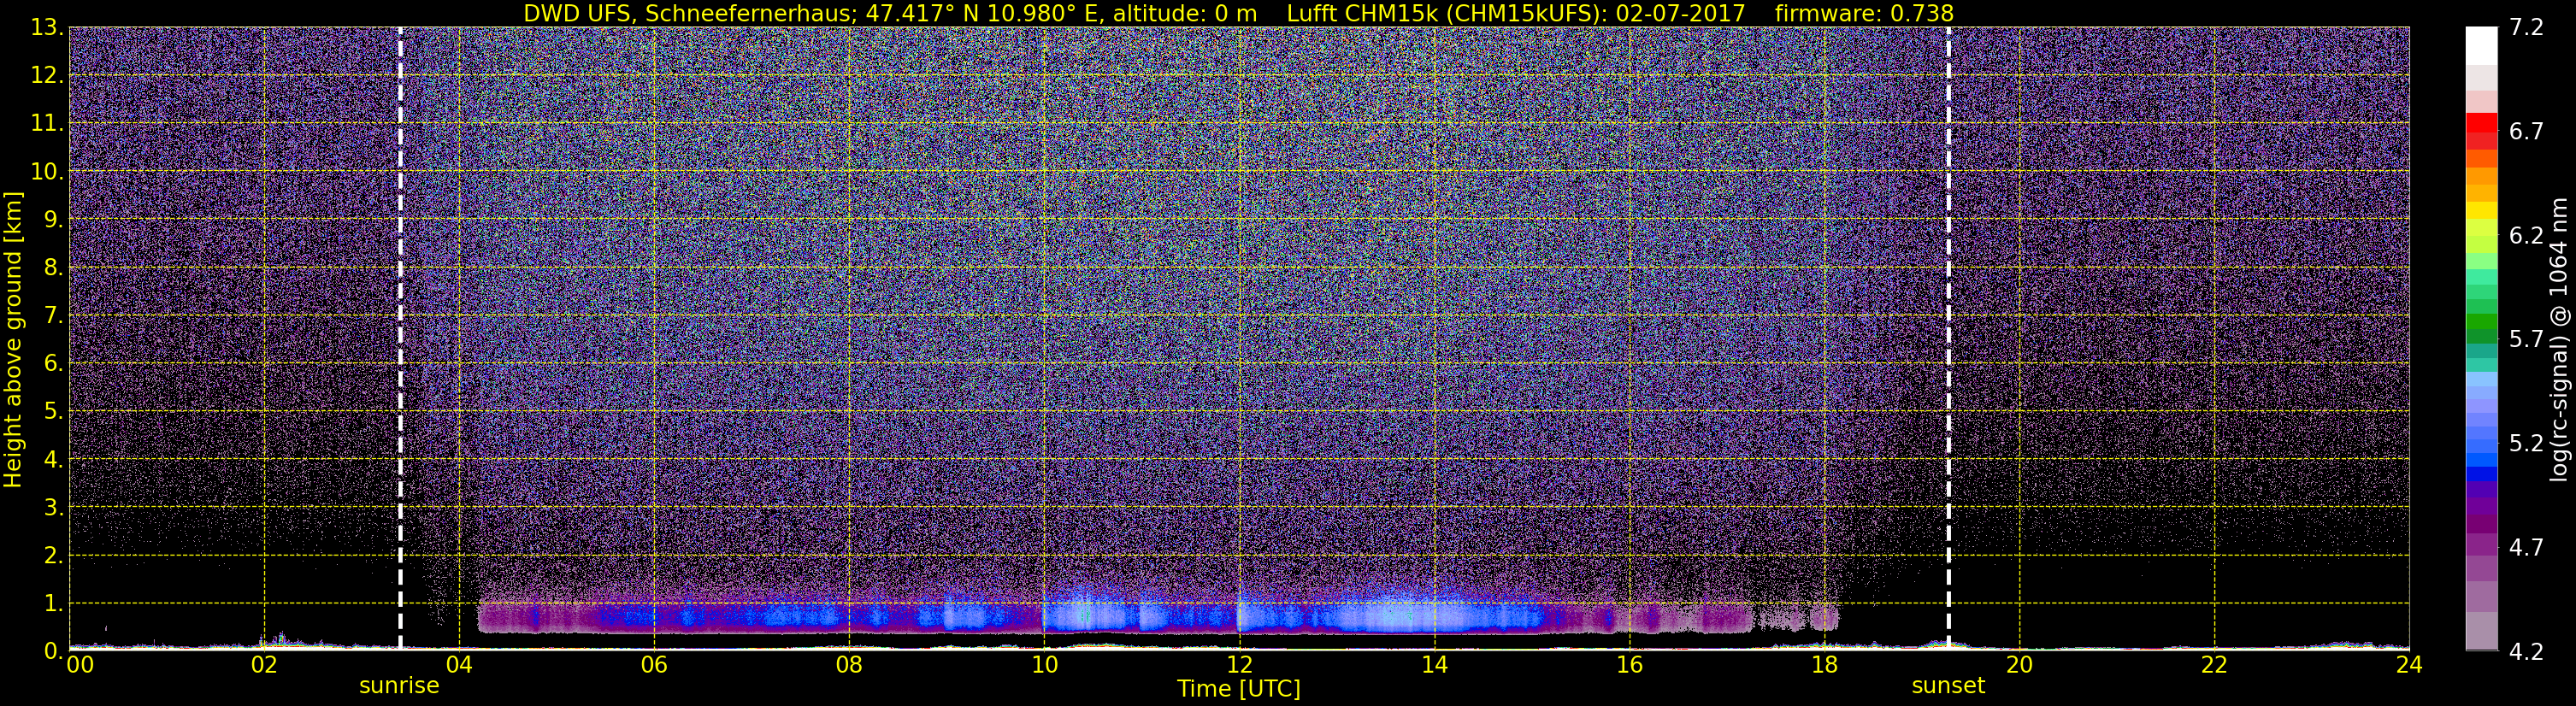Click the height axis label '10.'
This screenshot has width=2576, height=706.
click(x=47, y=171)
